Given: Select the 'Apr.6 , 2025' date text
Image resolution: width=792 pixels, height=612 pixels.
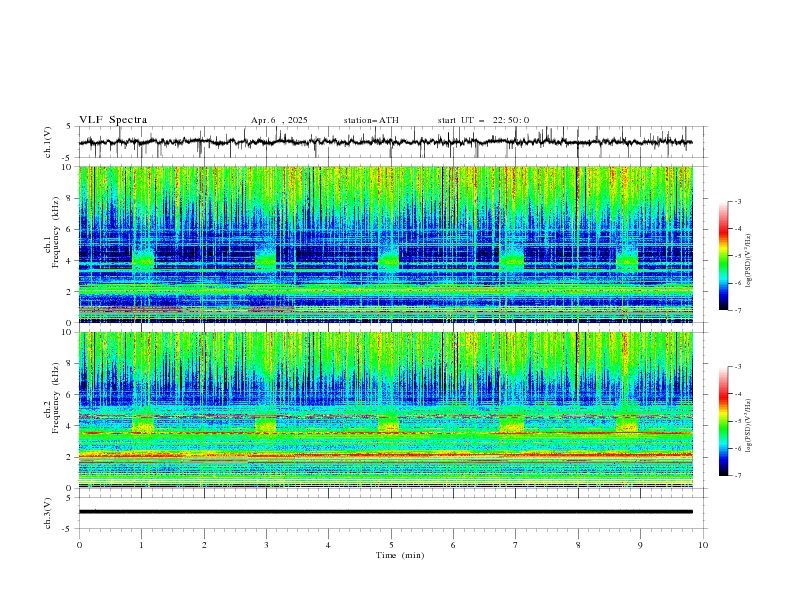Looking at the screenshot, I should [279, 120].
